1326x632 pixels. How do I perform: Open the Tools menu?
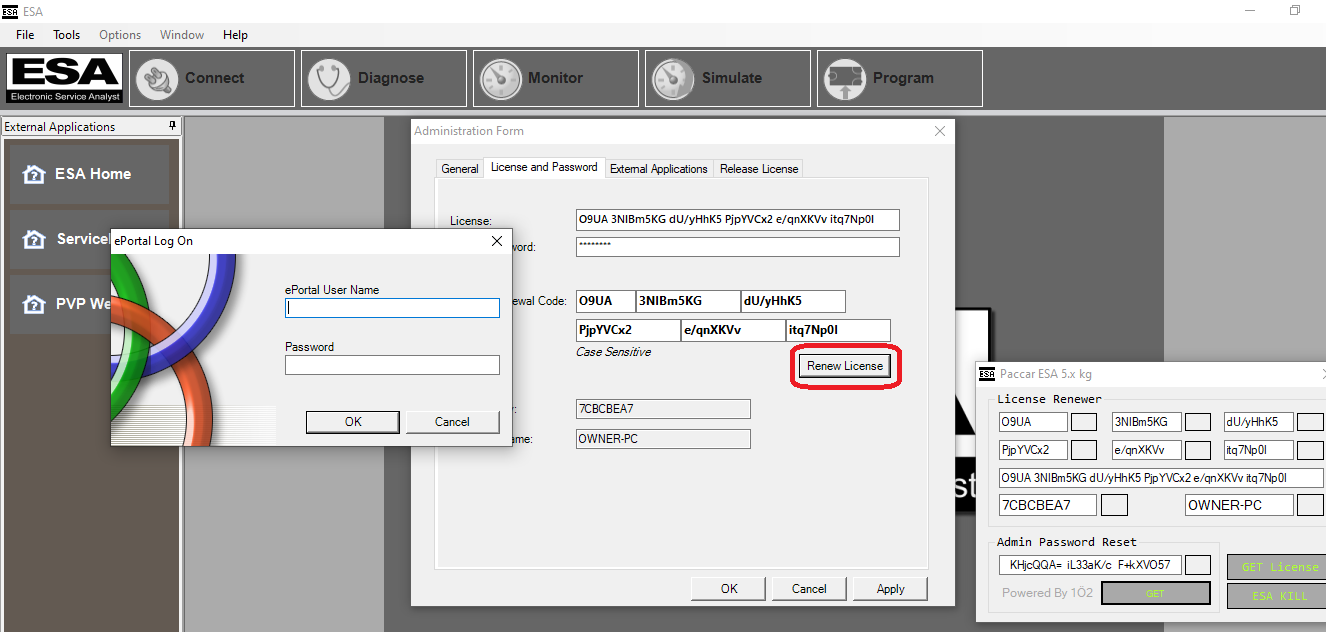click(67, 35)
